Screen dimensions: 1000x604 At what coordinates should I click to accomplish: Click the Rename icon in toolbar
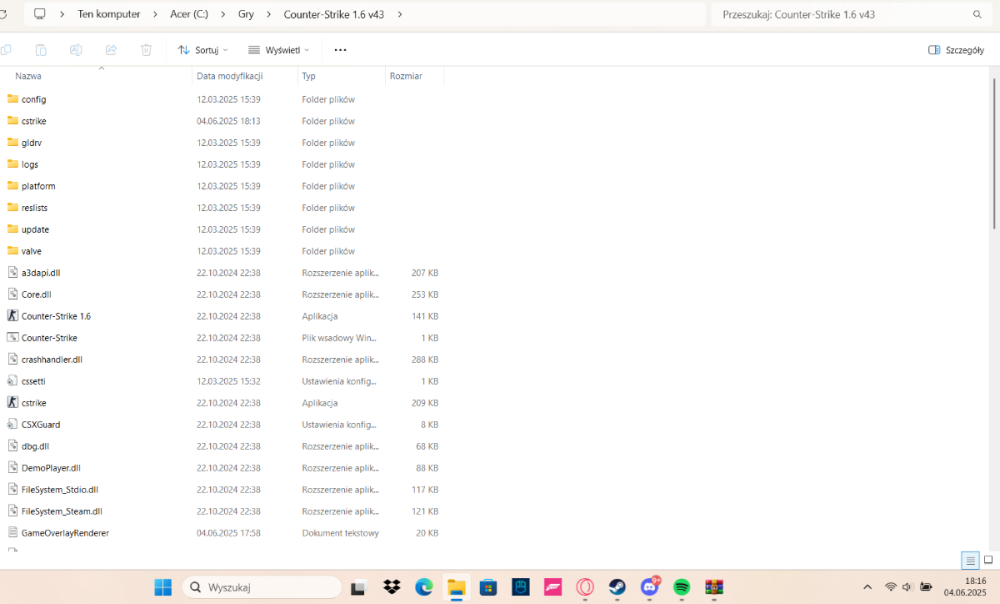pos(76,50)
